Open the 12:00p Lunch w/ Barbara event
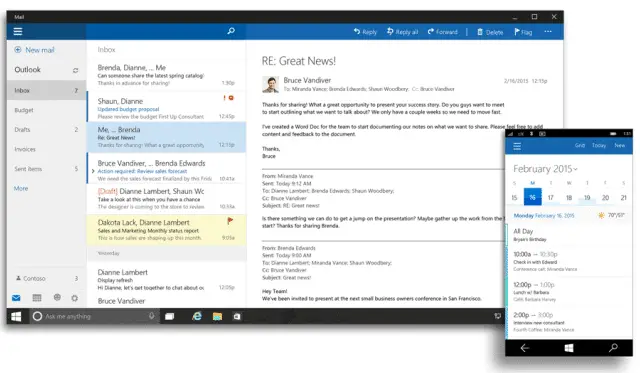 [x=569, y=292]
